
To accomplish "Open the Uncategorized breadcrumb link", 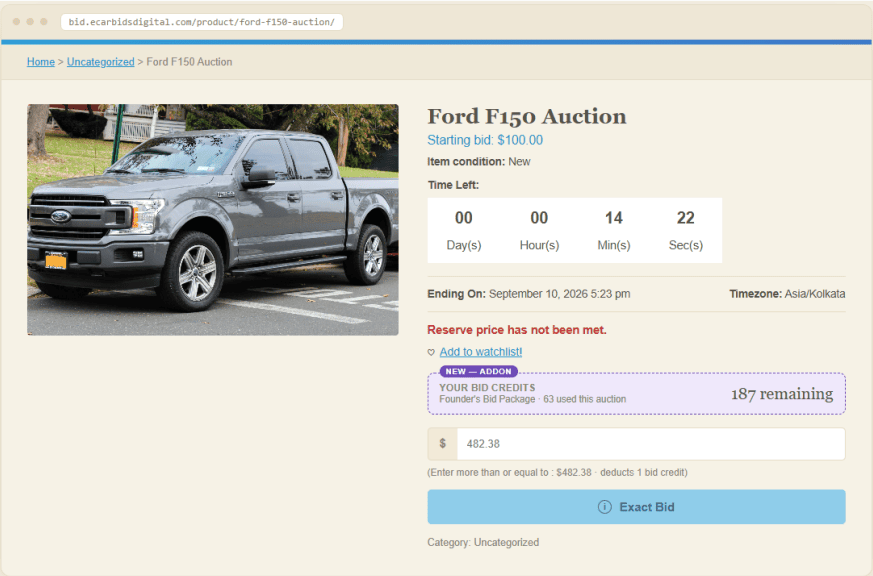I will tap(101, 62).
